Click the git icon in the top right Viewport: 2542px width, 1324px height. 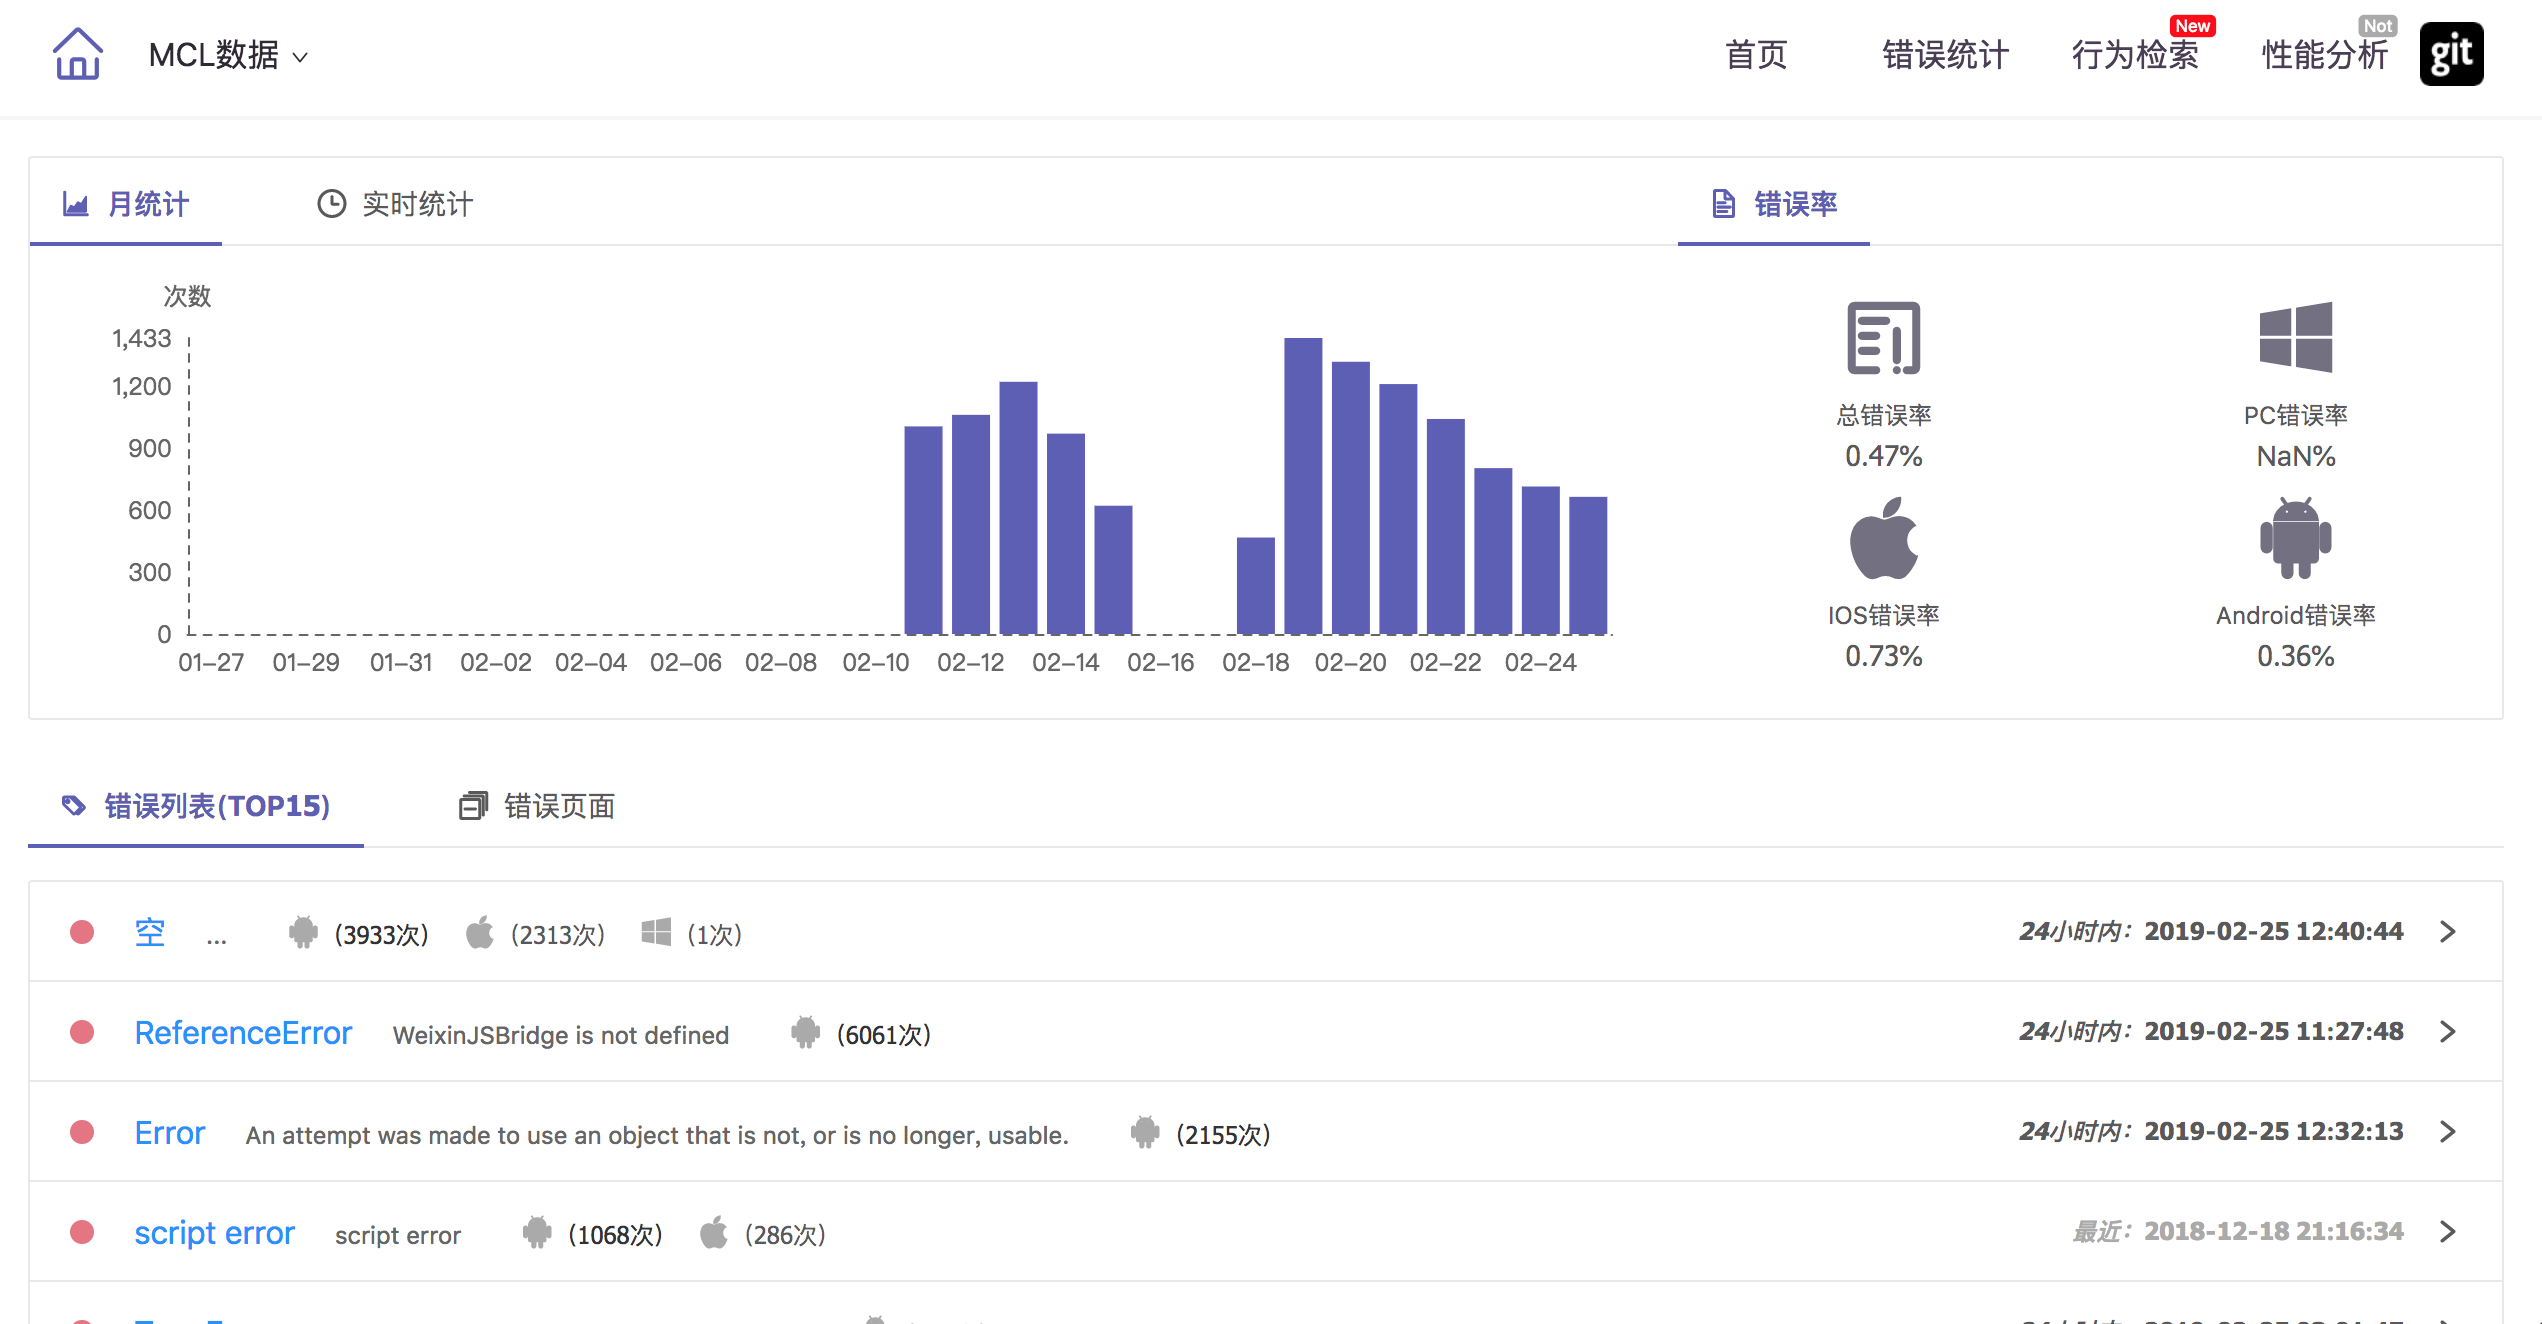(x=2451, y=54)
